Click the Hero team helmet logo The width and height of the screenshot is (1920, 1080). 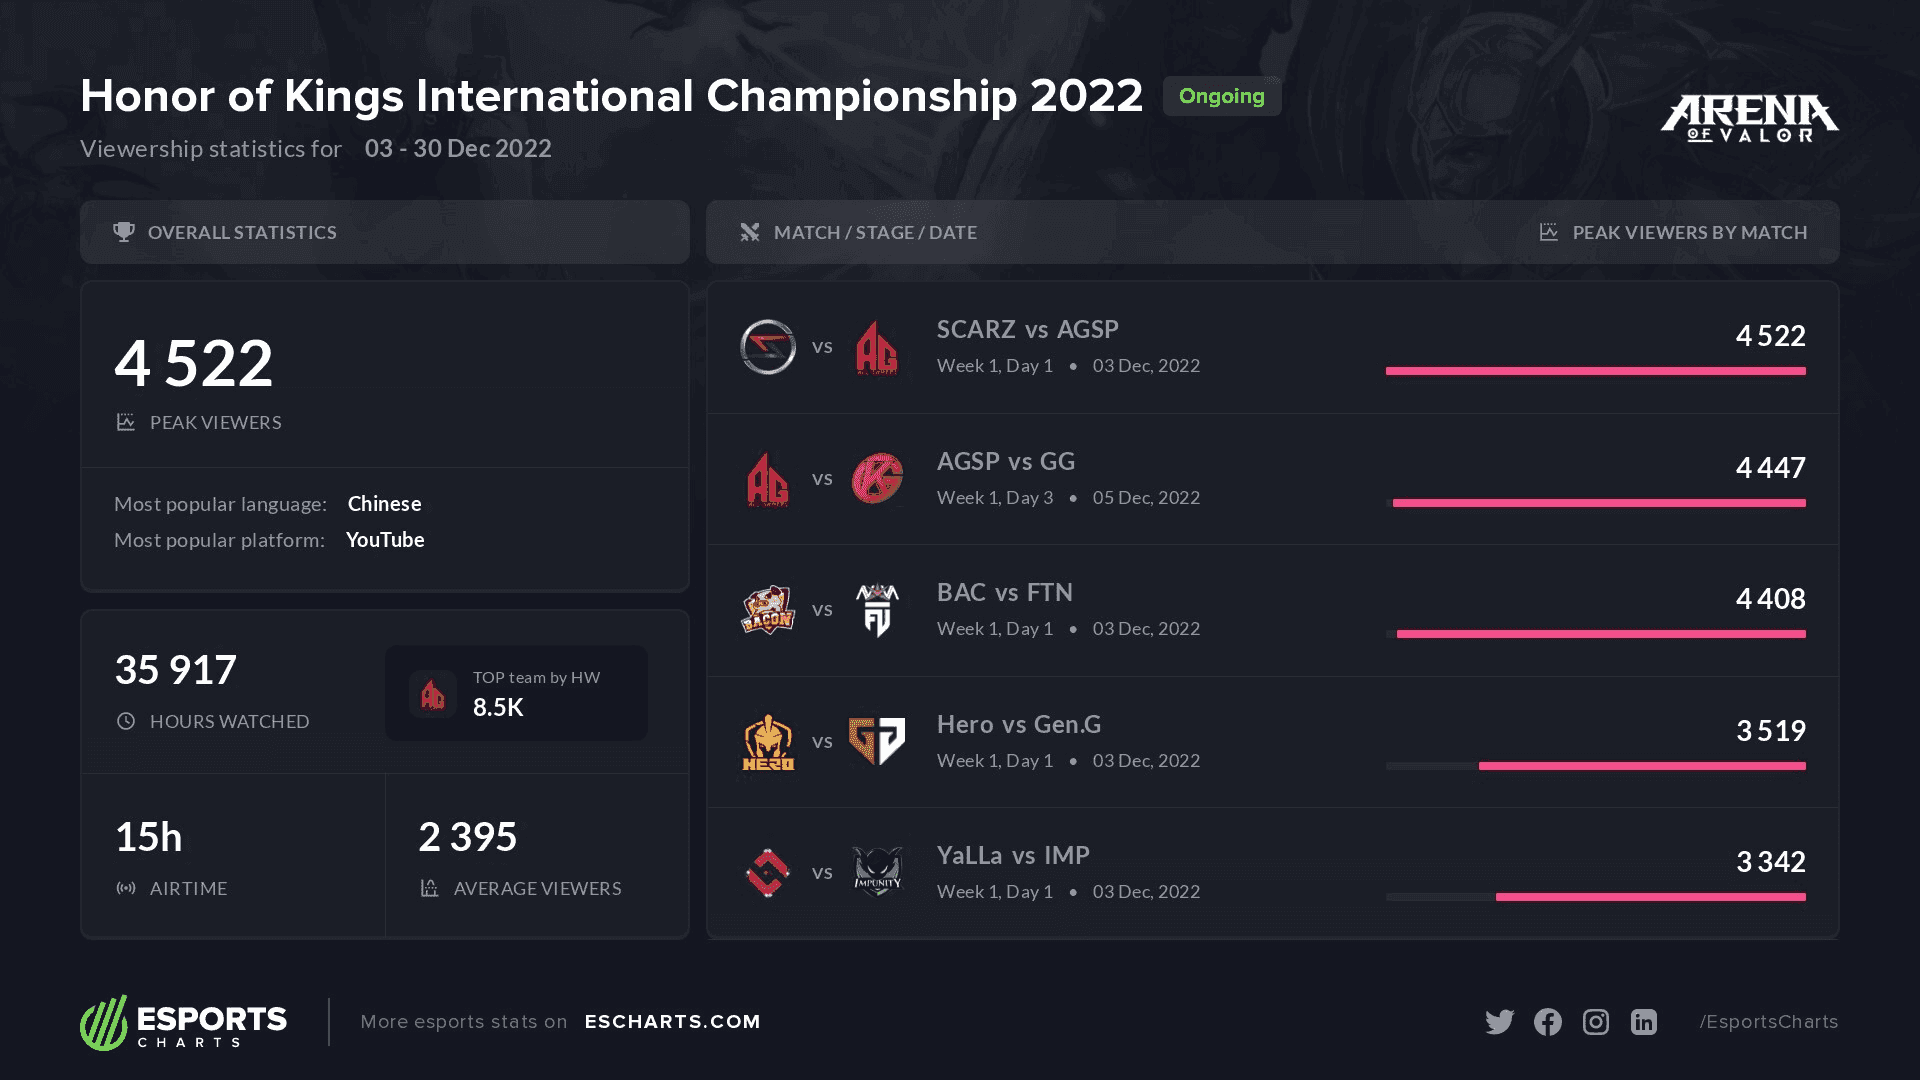pyautogui.click(x=768, y=741)
